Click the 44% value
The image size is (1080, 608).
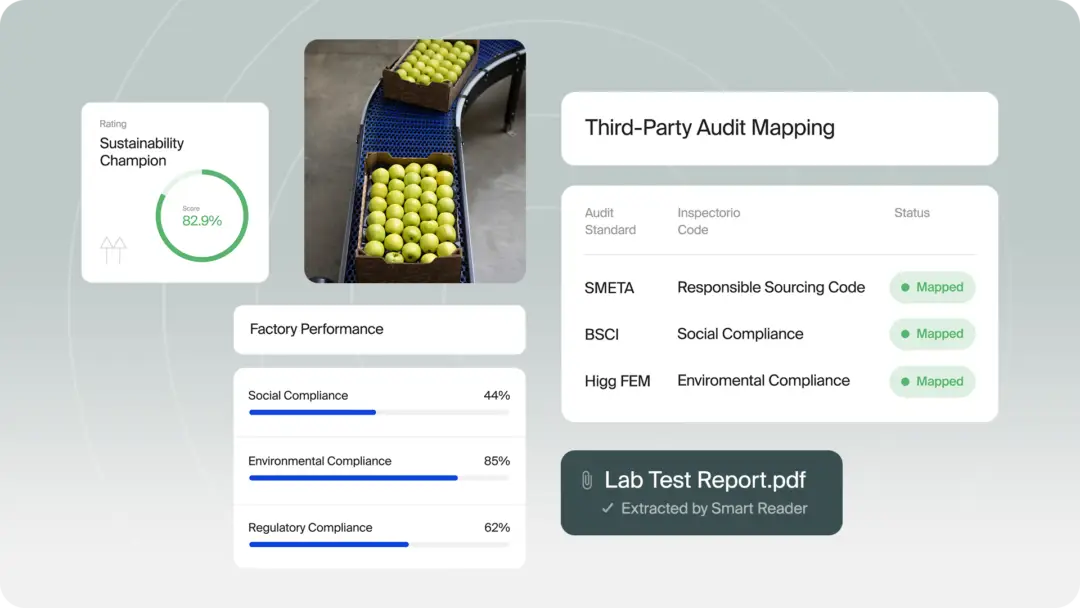tap(497, 395)
